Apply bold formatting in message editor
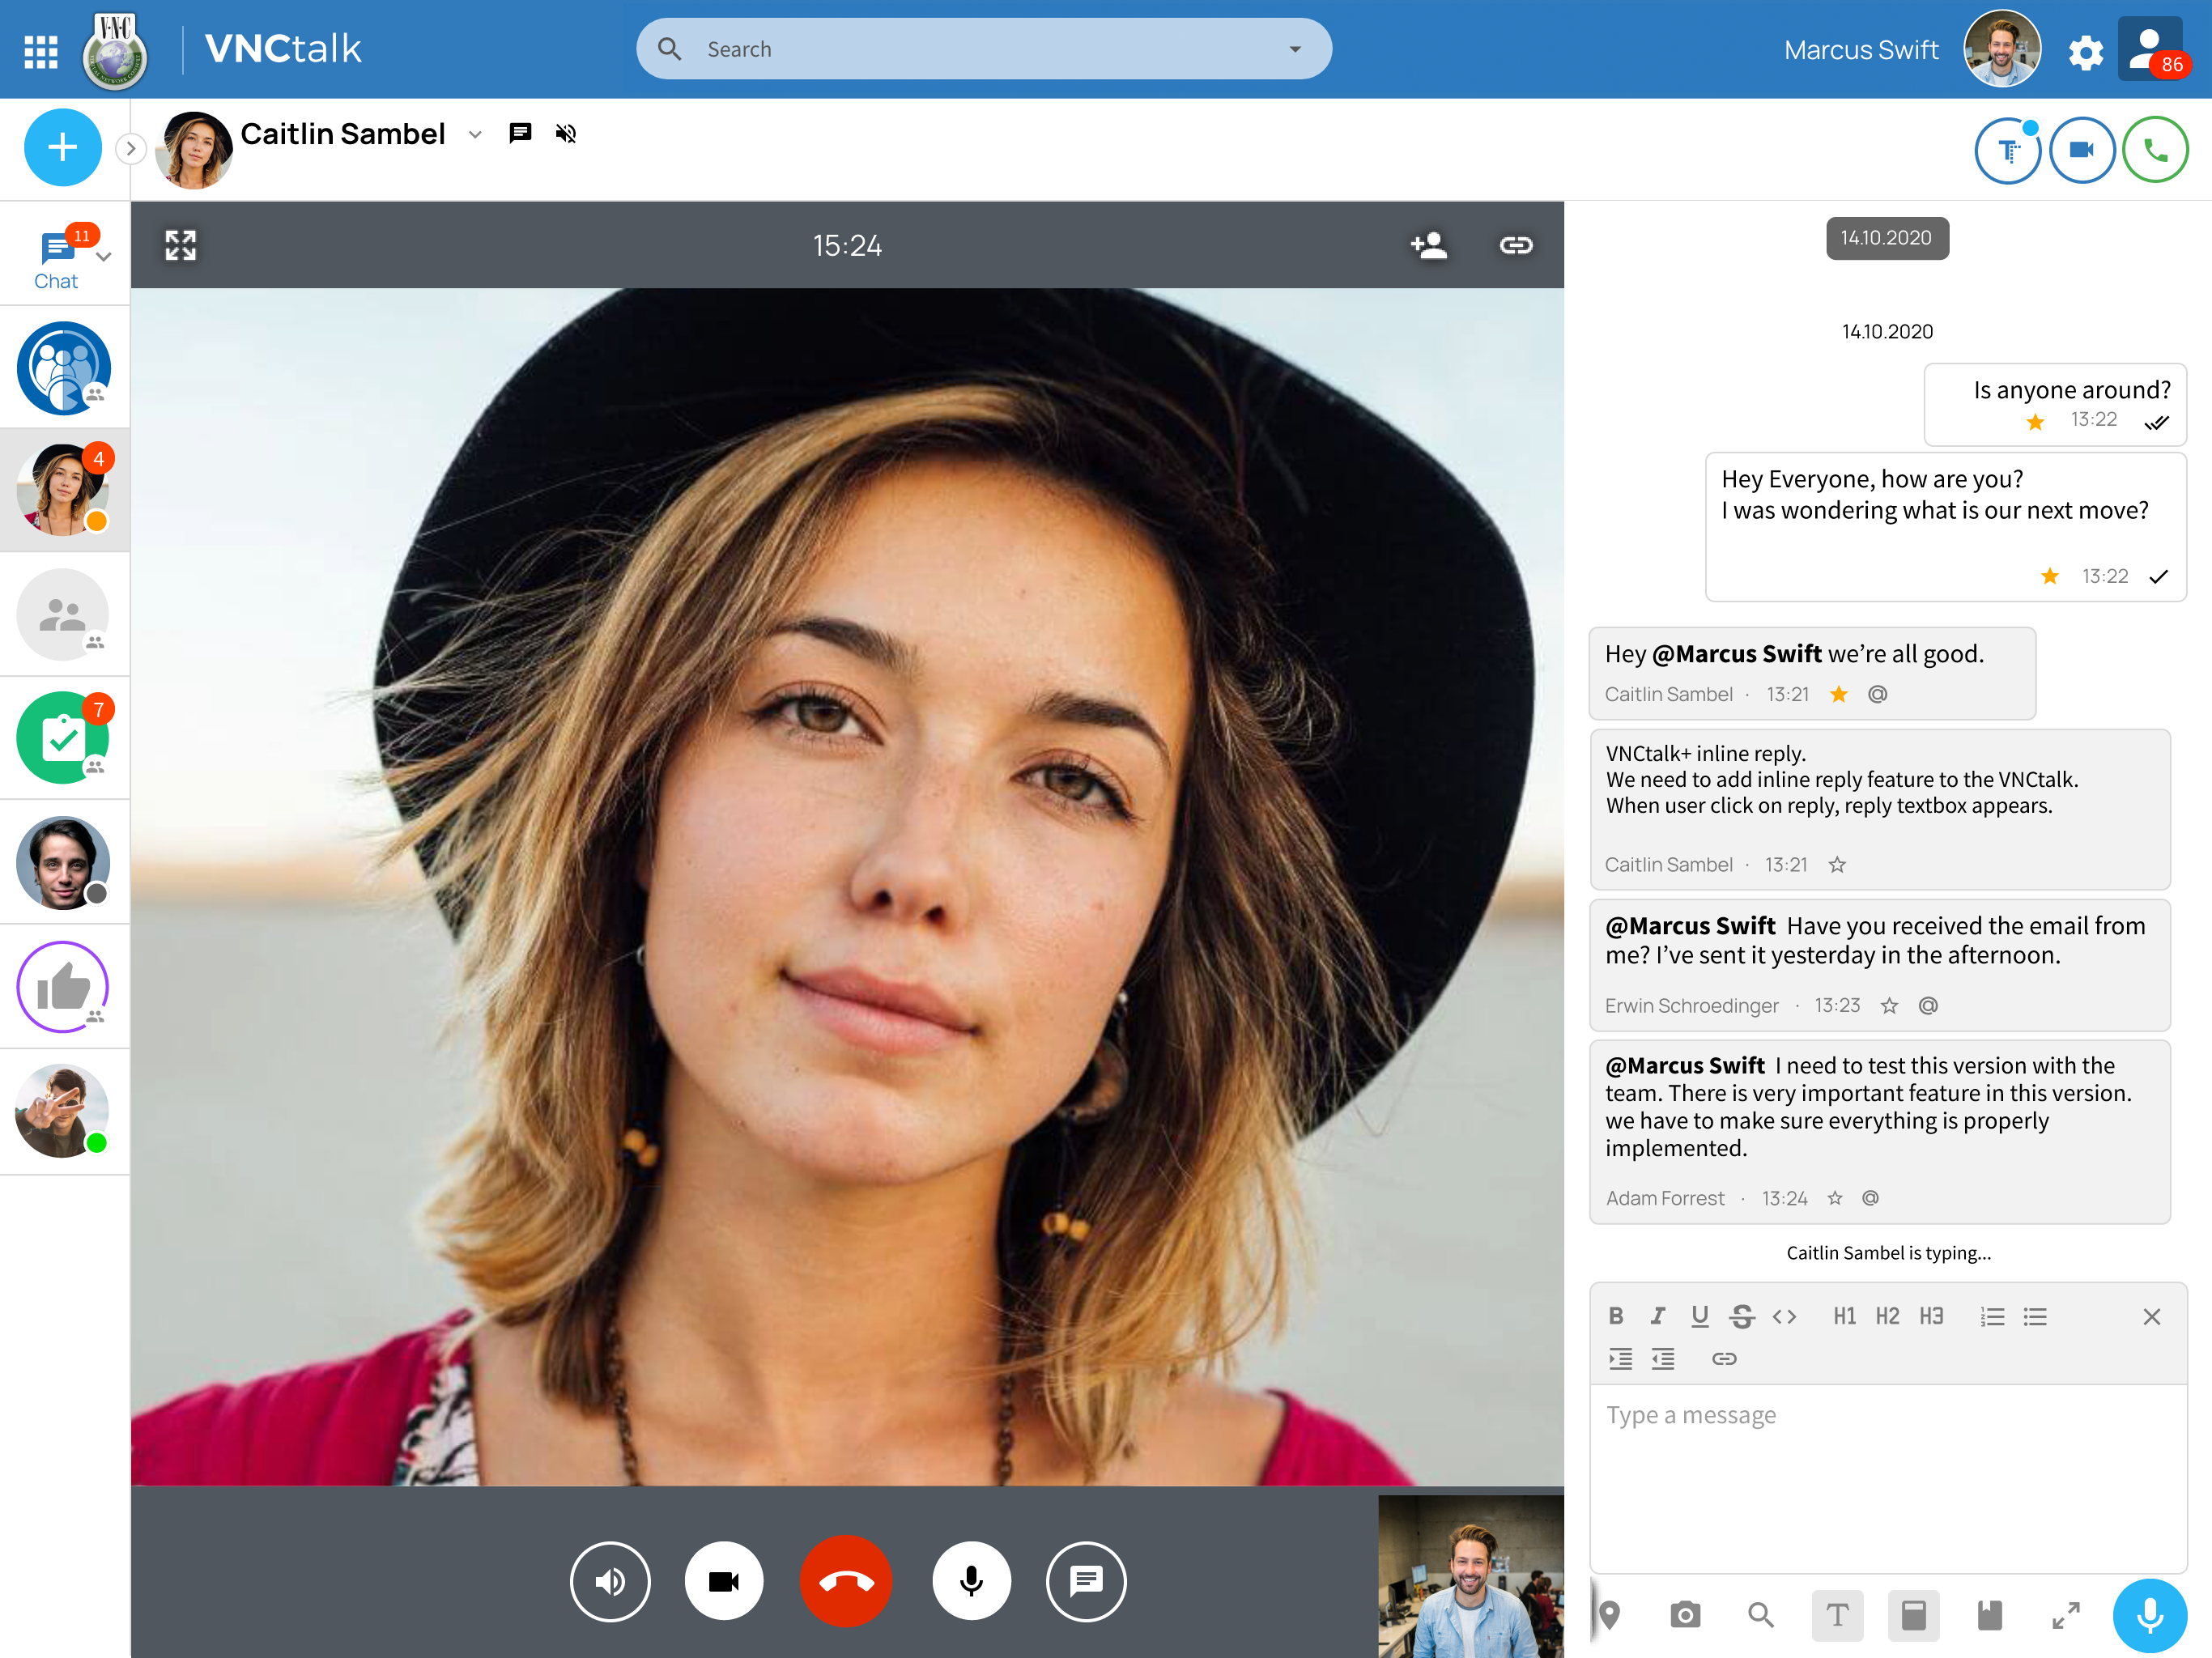 [1615, 1316]
